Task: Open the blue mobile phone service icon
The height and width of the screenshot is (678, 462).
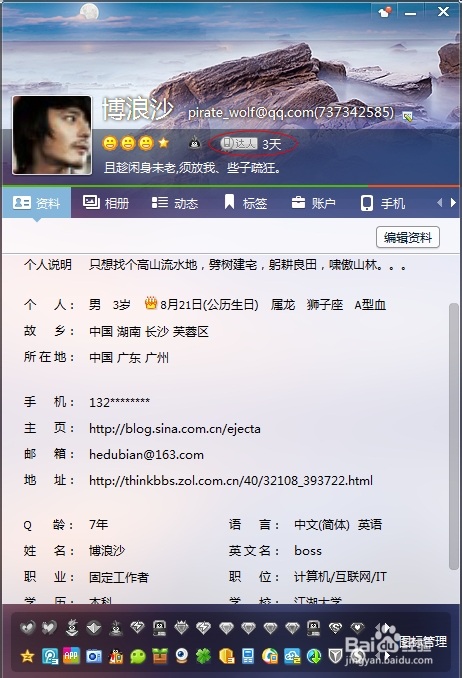Action: [x=248, y=656]
